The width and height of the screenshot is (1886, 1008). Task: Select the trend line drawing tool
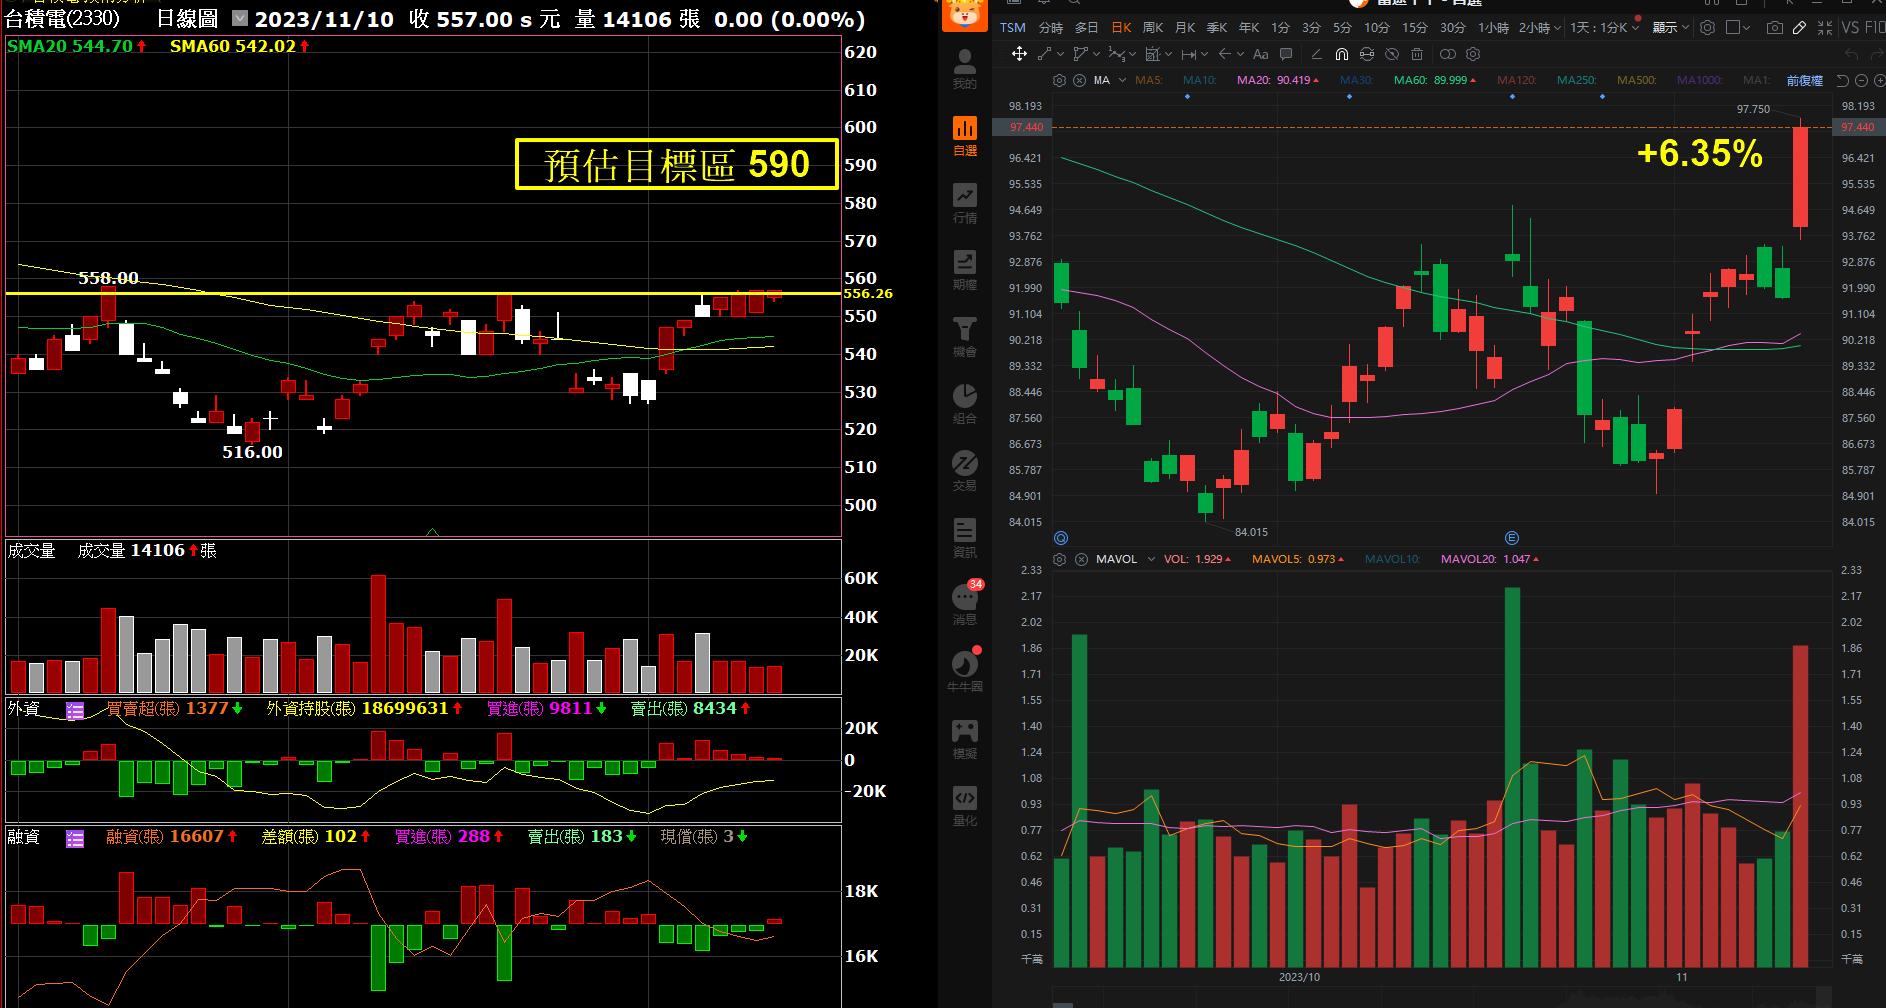click(1044, 54)
